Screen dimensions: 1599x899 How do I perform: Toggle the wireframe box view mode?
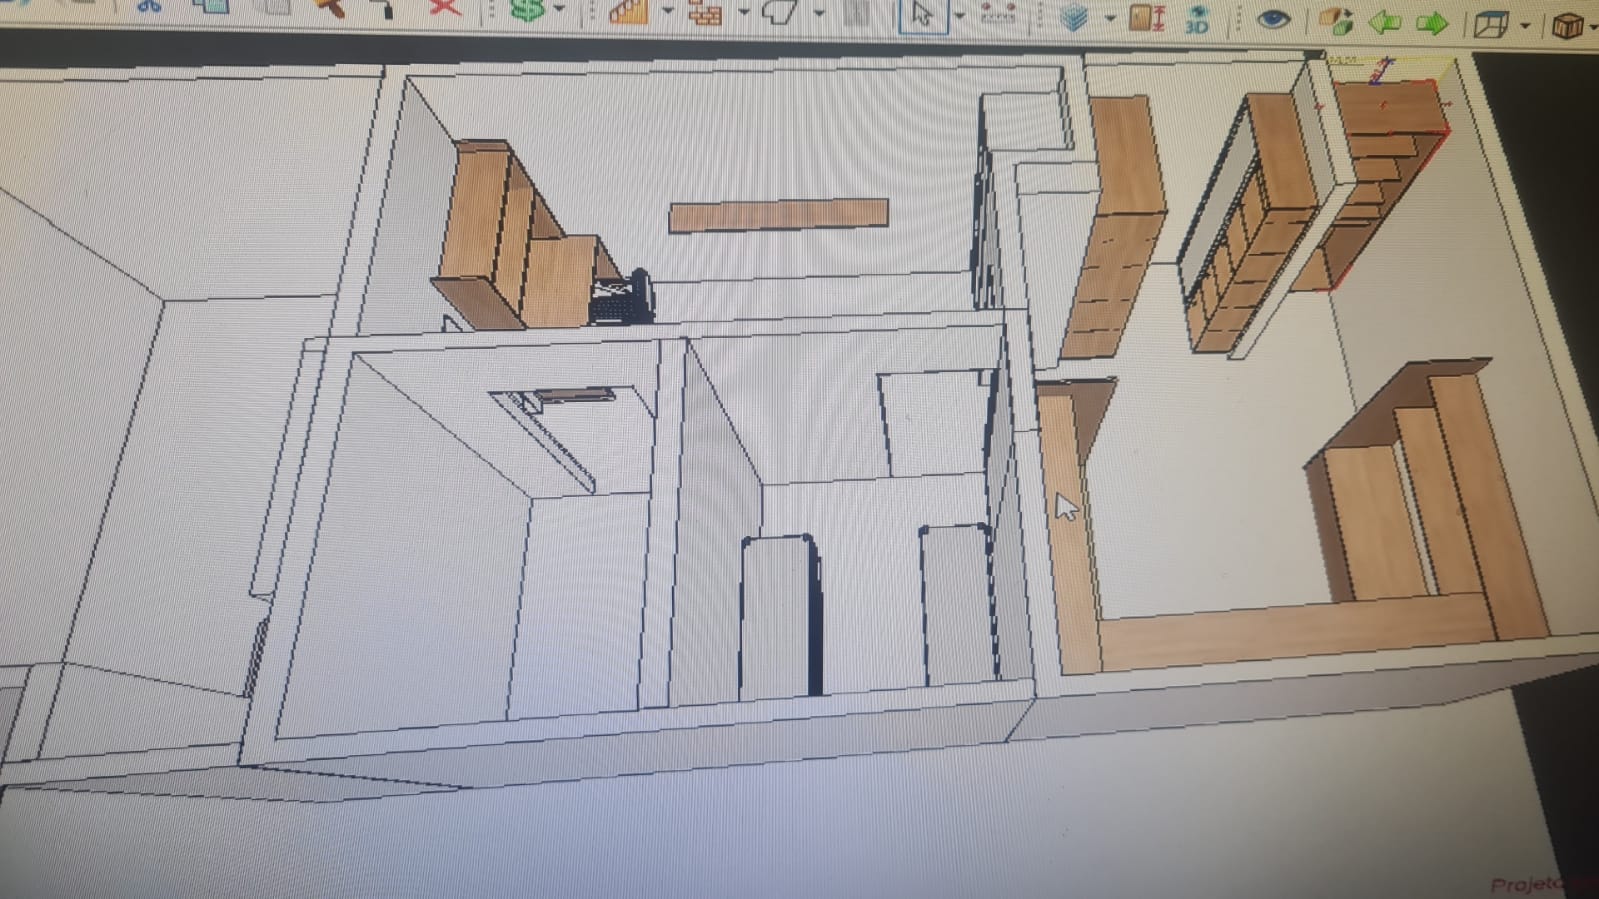(1490, 24)
